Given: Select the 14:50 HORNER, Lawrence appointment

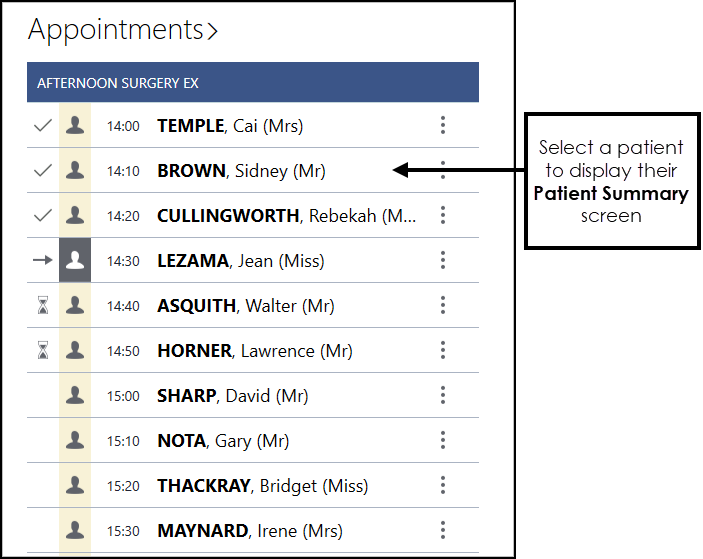Looking at the screenshot, I should [254, 351].
